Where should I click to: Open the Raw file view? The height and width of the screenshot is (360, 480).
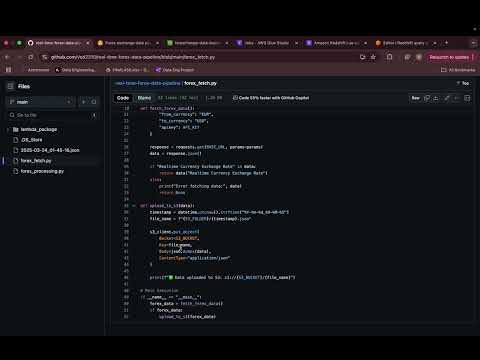415,98
